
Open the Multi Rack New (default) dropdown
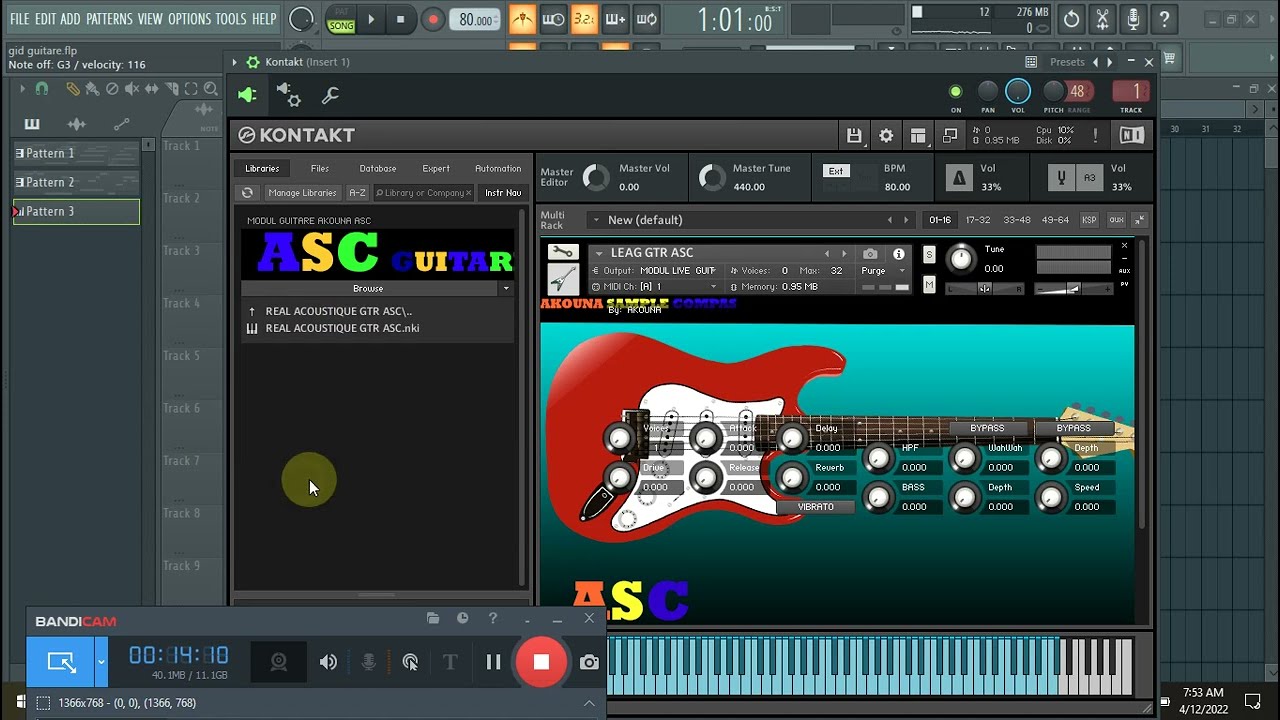(595, 220)
